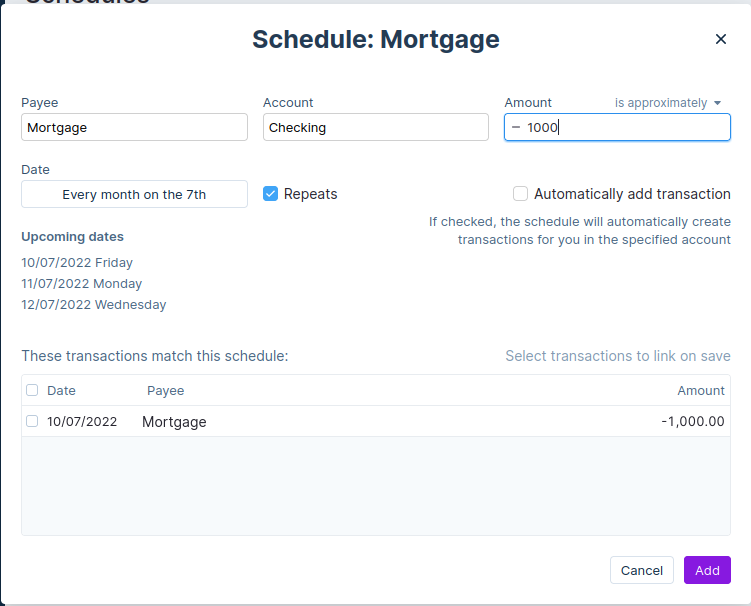Select the Mortgage payee cell in the table
This screenshot has height=606, width=751.
174,422
